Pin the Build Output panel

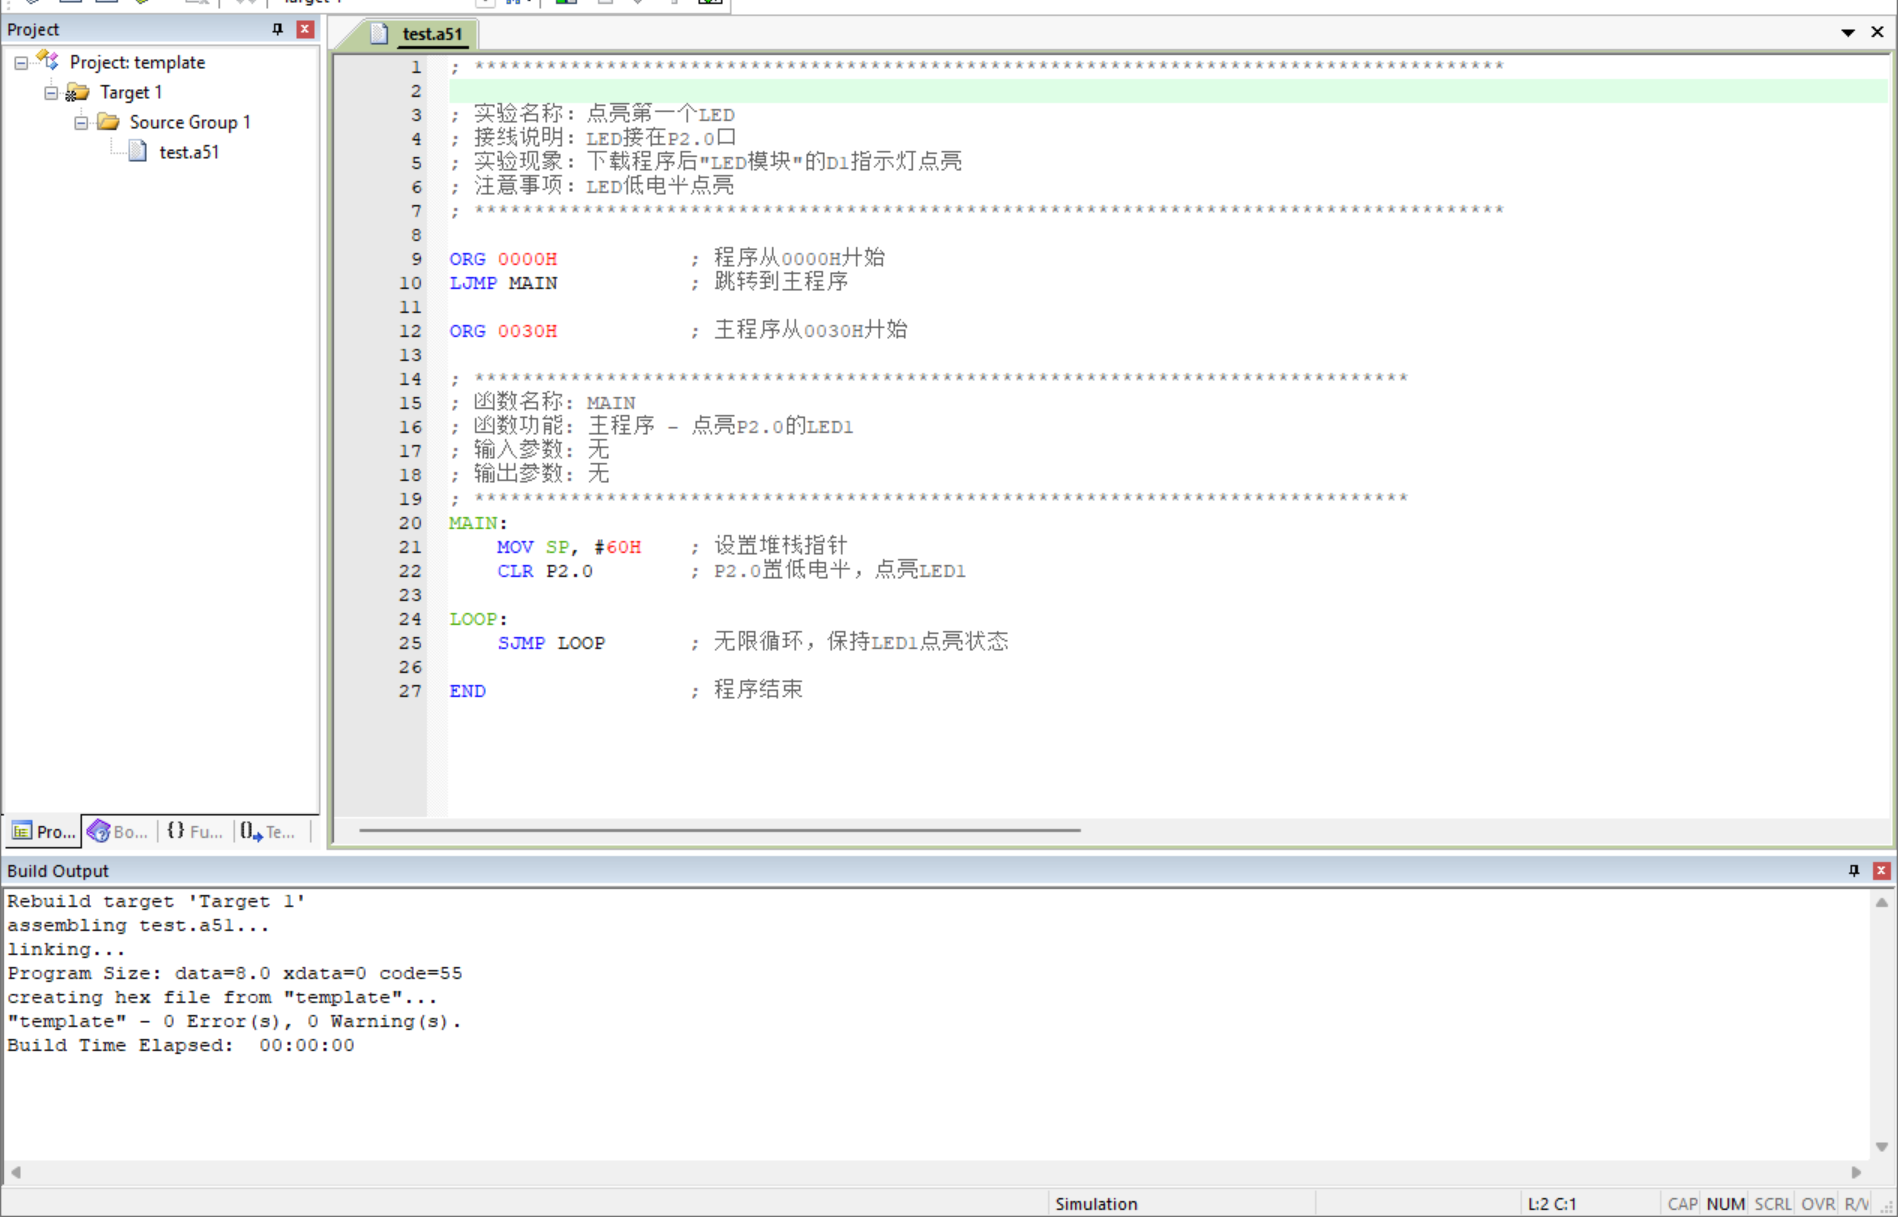pyautogui.click(x=1854, y=870)
